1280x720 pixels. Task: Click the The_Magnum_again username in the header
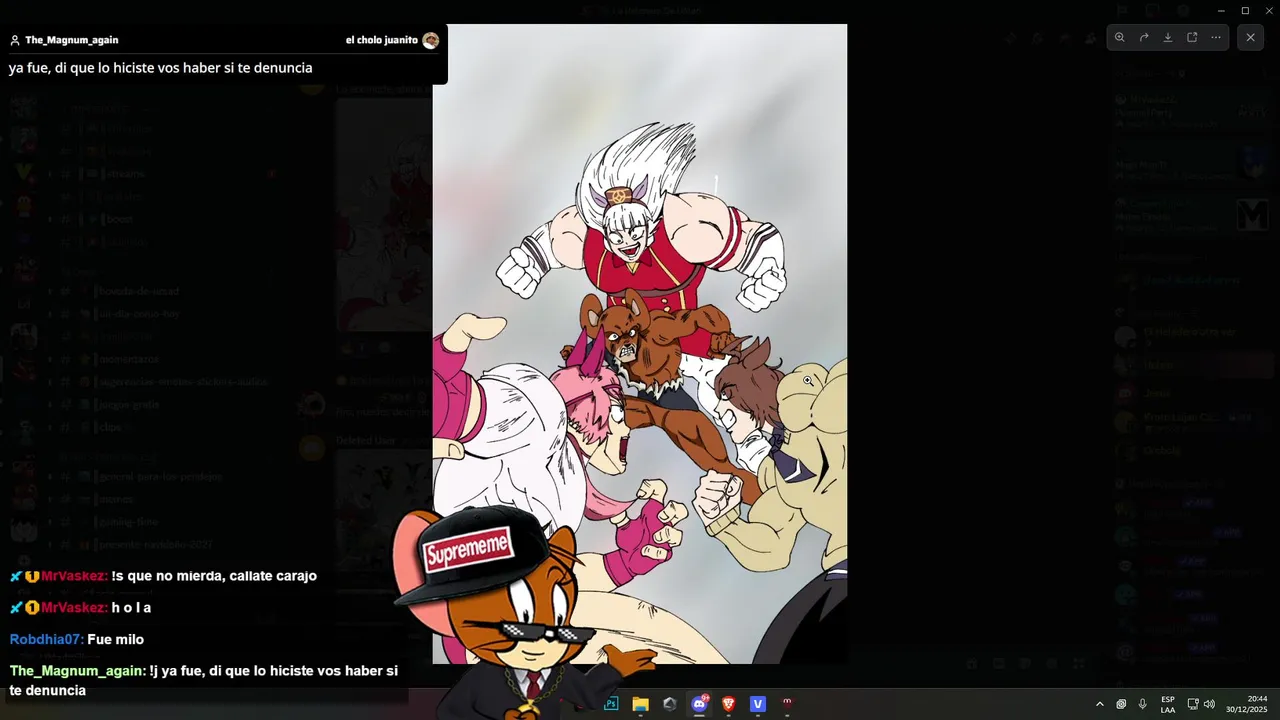coord(72,40)
